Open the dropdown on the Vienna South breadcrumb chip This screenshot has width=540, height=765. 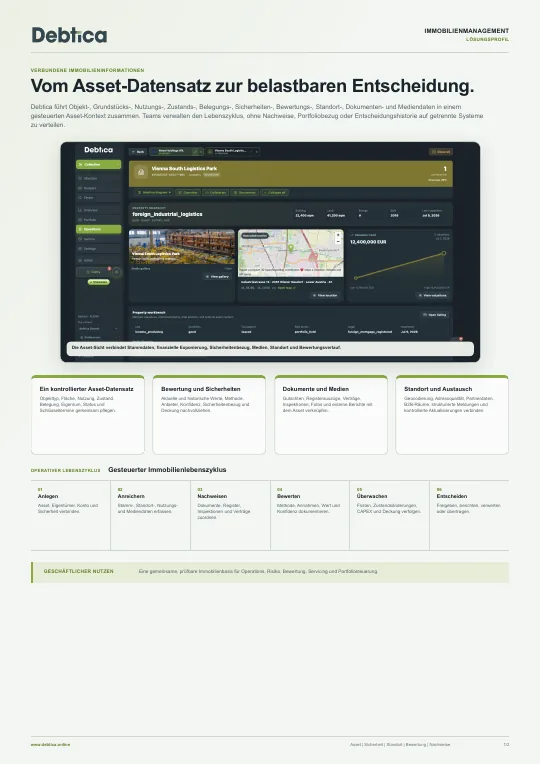(x=257, y=152)
